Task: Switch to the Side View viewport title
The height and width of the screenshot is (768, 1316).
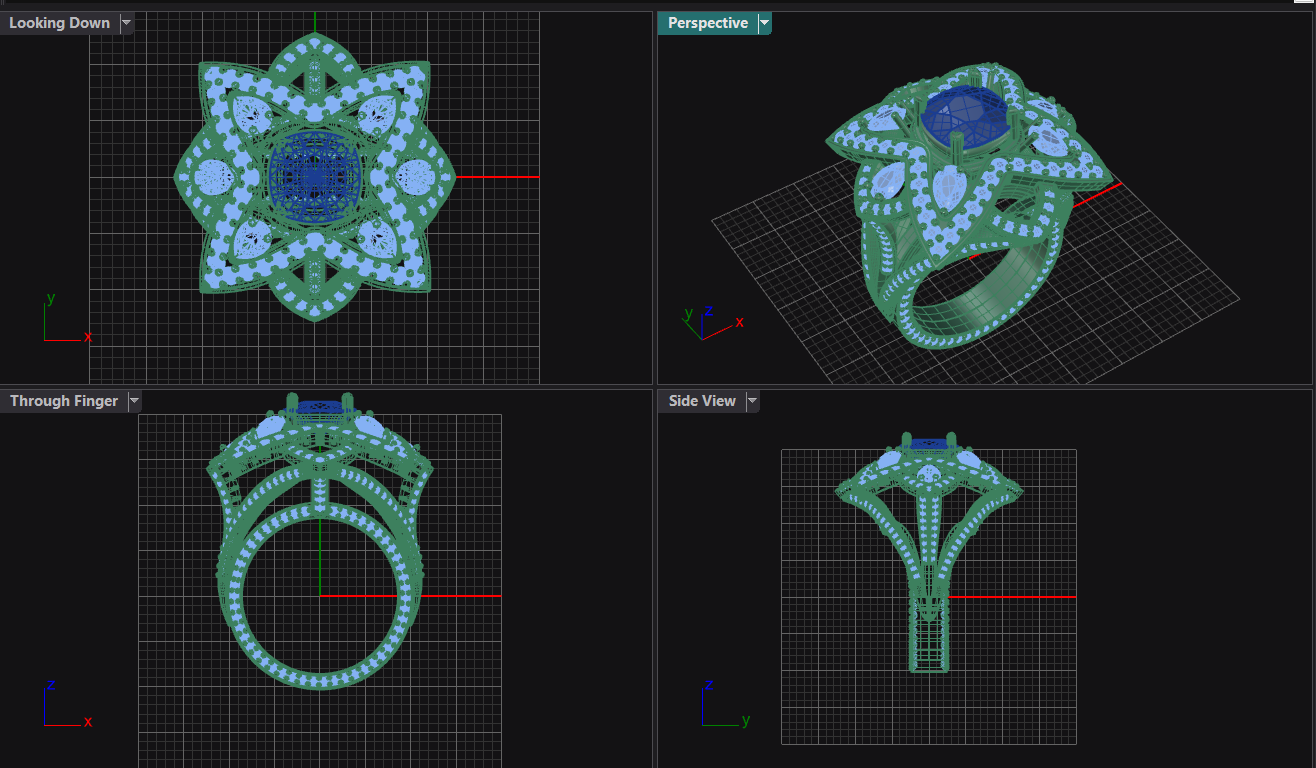Action: [702, 401]
